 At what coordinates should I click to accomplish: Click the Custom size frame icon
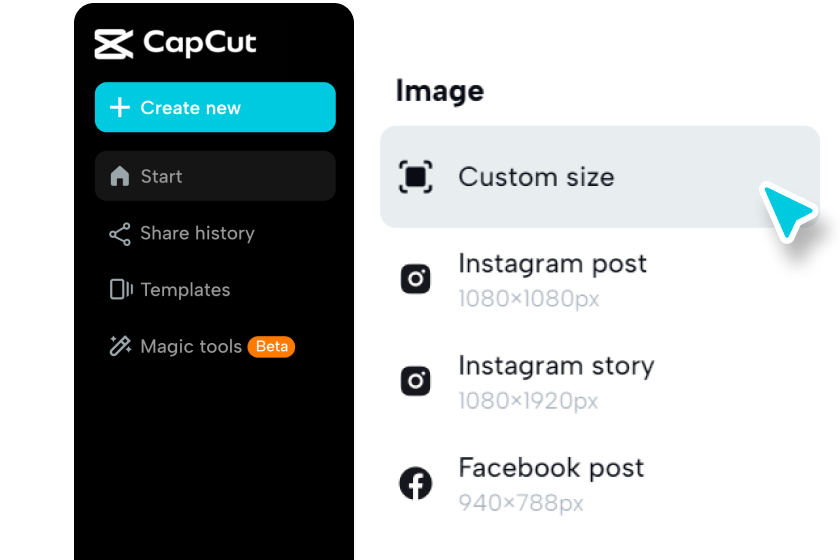416,177
